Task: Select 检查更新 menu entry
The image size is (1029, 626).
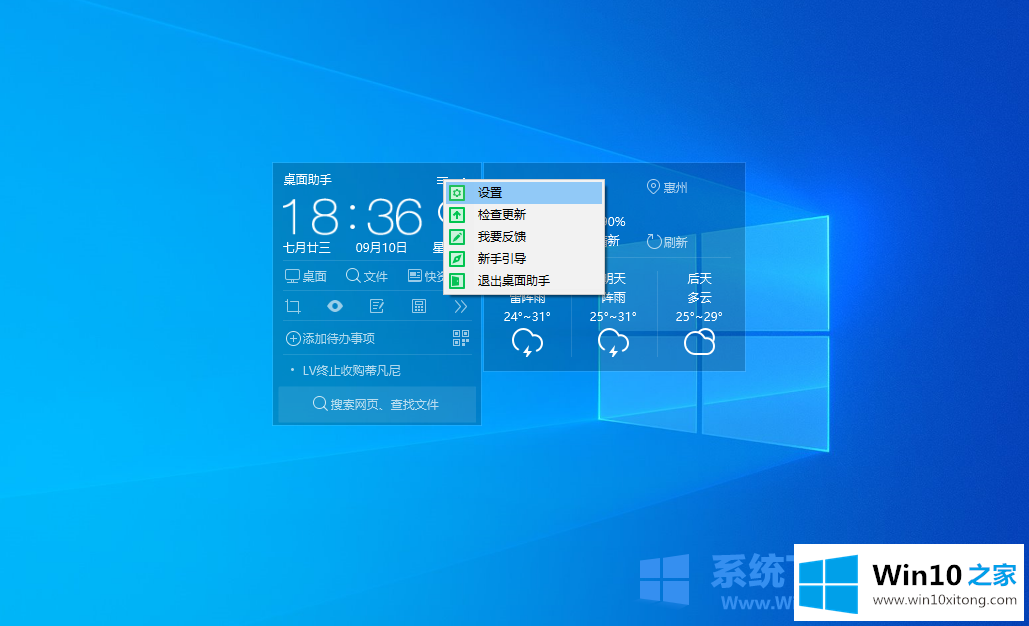Action: 524,215
